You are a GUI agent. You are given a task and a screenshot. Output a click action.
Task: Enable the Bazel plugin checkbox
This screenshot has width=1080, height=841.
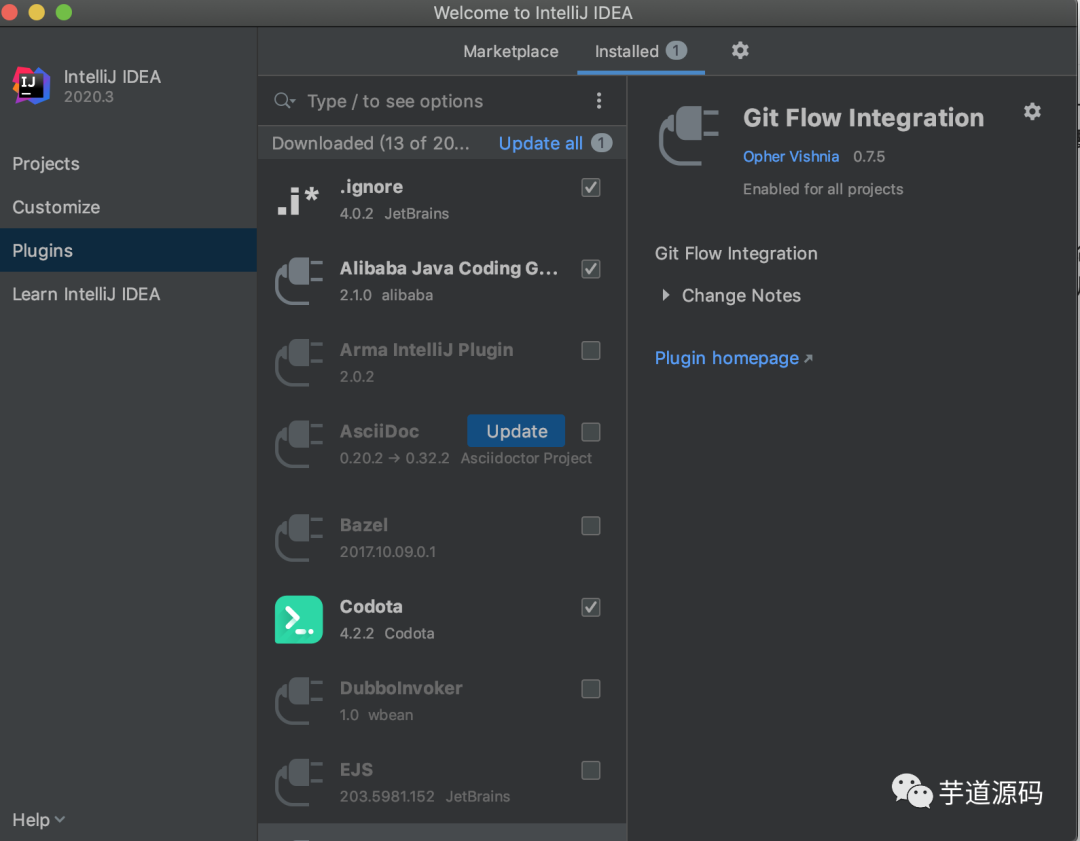(x=590, y=526)
